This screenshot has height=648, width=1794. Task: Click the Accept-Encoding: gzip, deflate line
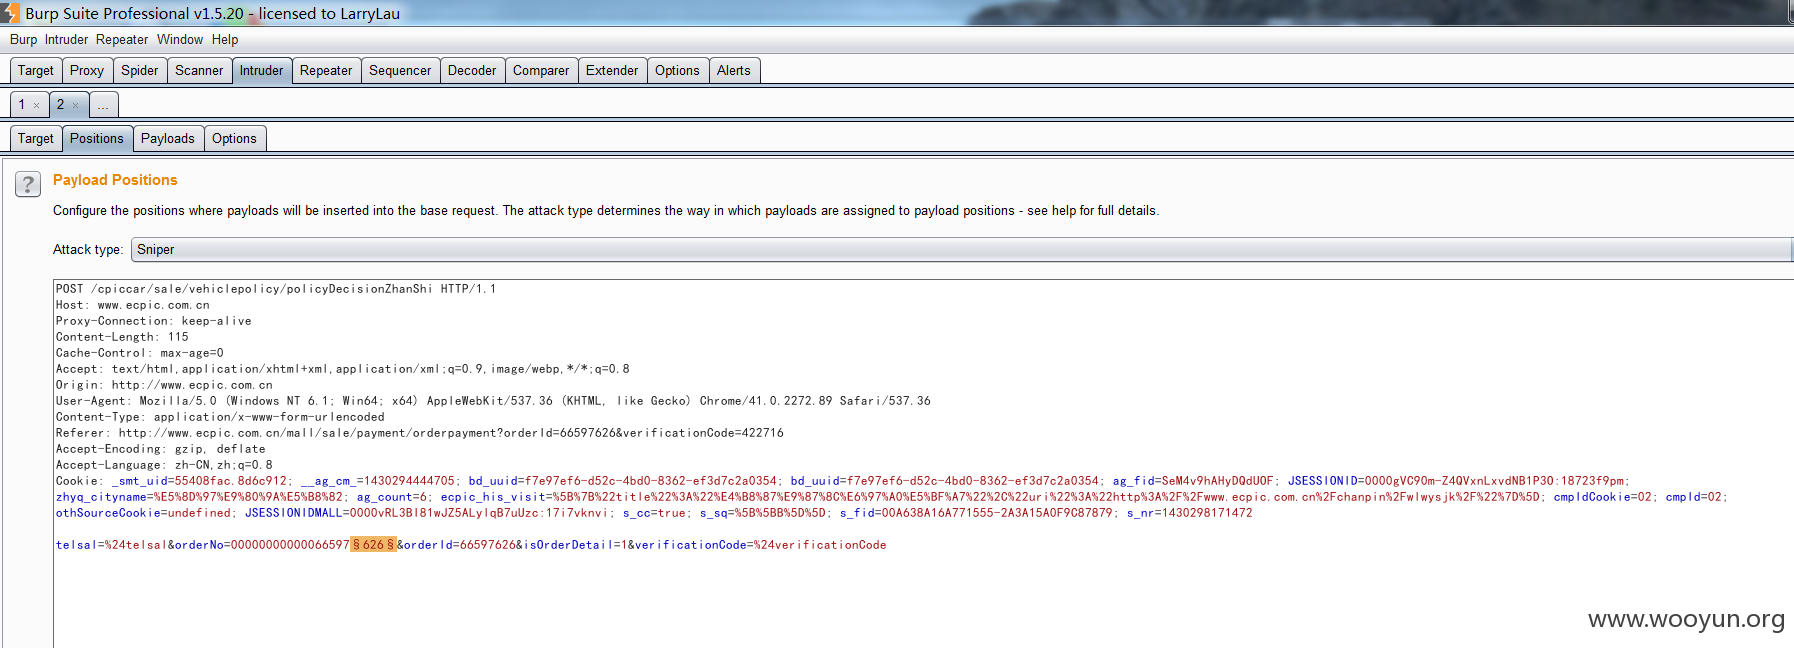pos(161,449)
